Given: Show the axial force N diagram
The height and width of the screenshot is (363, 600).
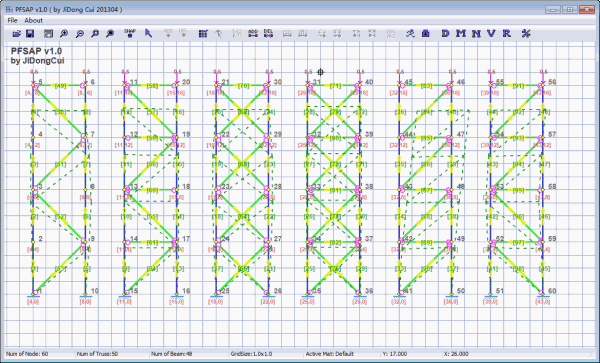Looking at the screenshot, I should tap(476, 34).
